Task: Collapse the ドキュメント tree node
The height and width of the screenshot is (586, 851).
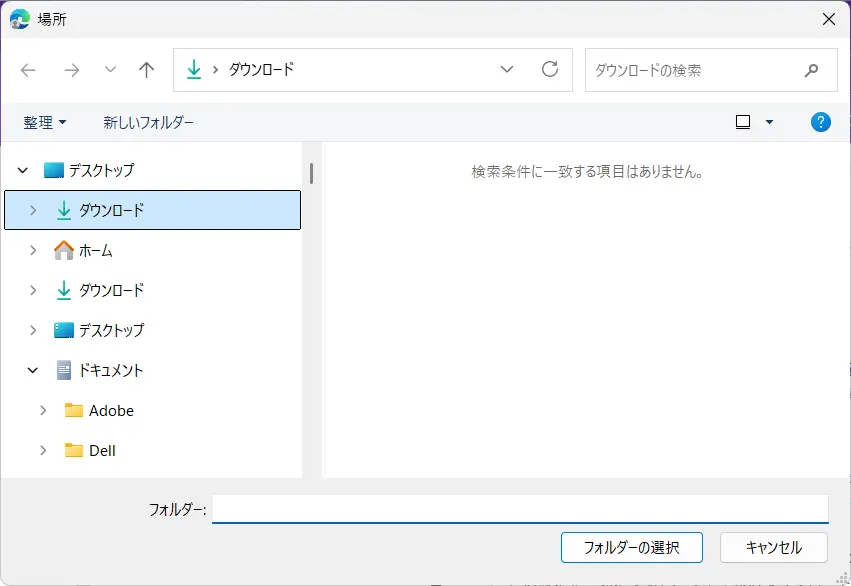Action: click(33, 370)
